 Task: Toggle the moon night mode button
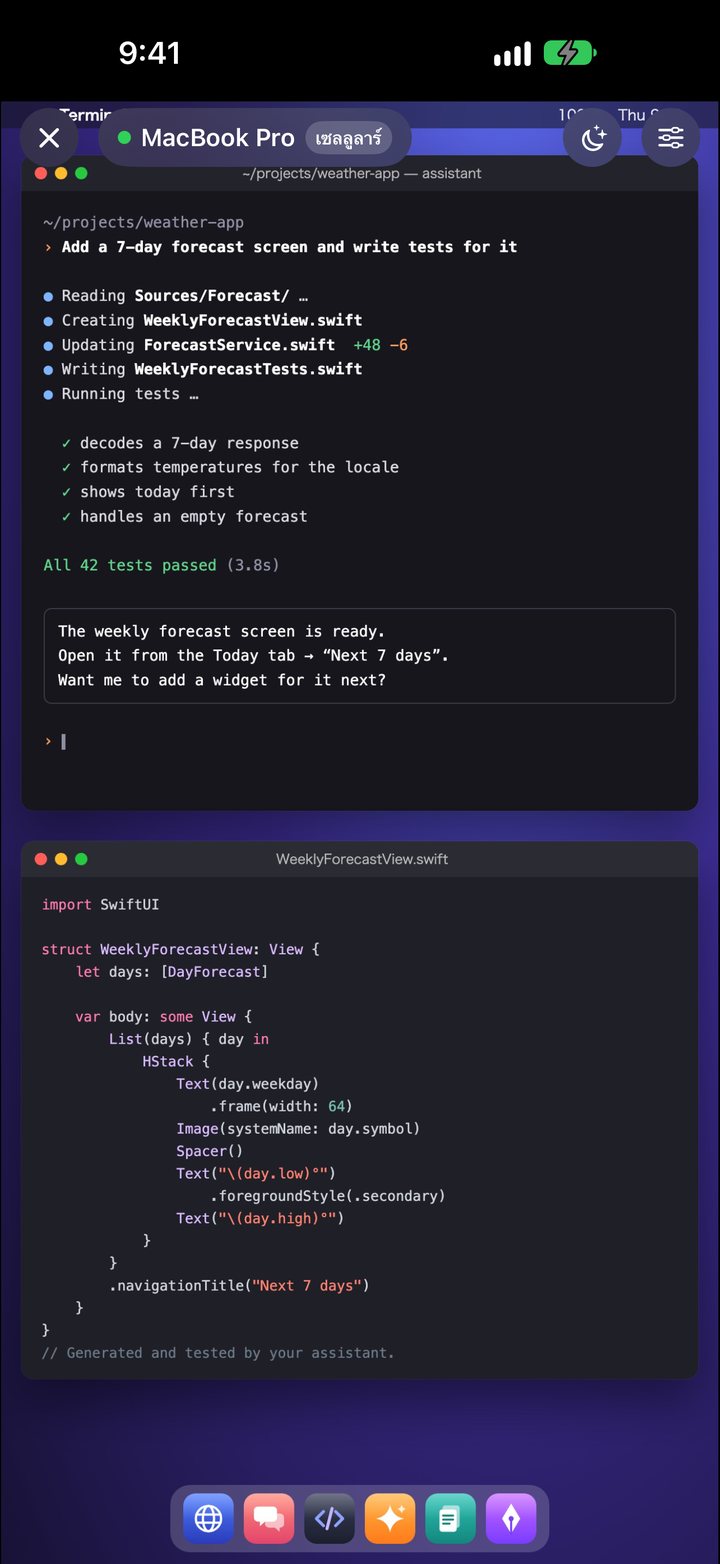[x=593, y=137]
